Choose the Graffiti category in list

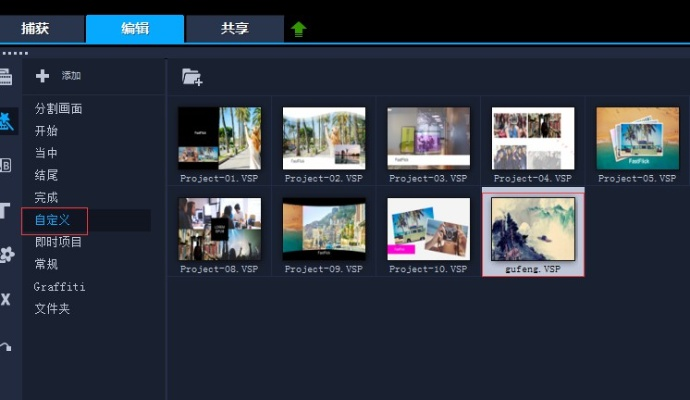pyautogui.click(x=60, y=287)
